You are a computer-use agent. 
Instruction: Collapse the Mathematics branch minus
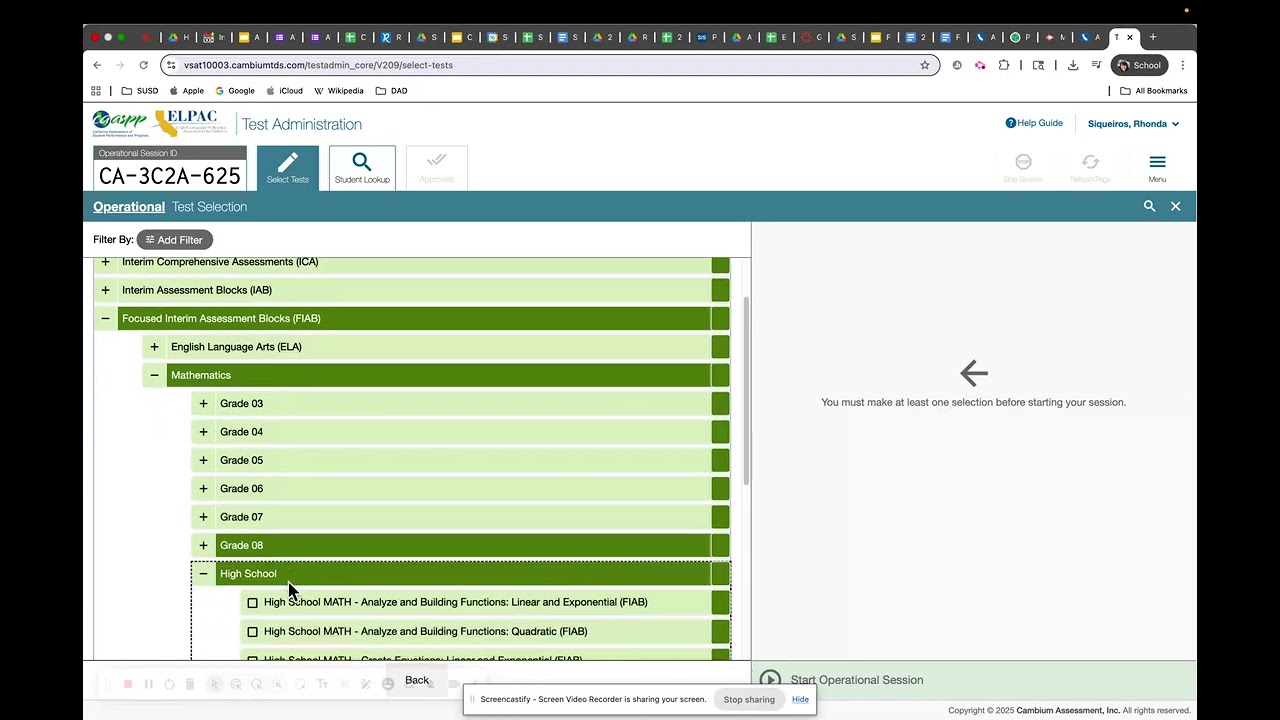tap(154, 375)
